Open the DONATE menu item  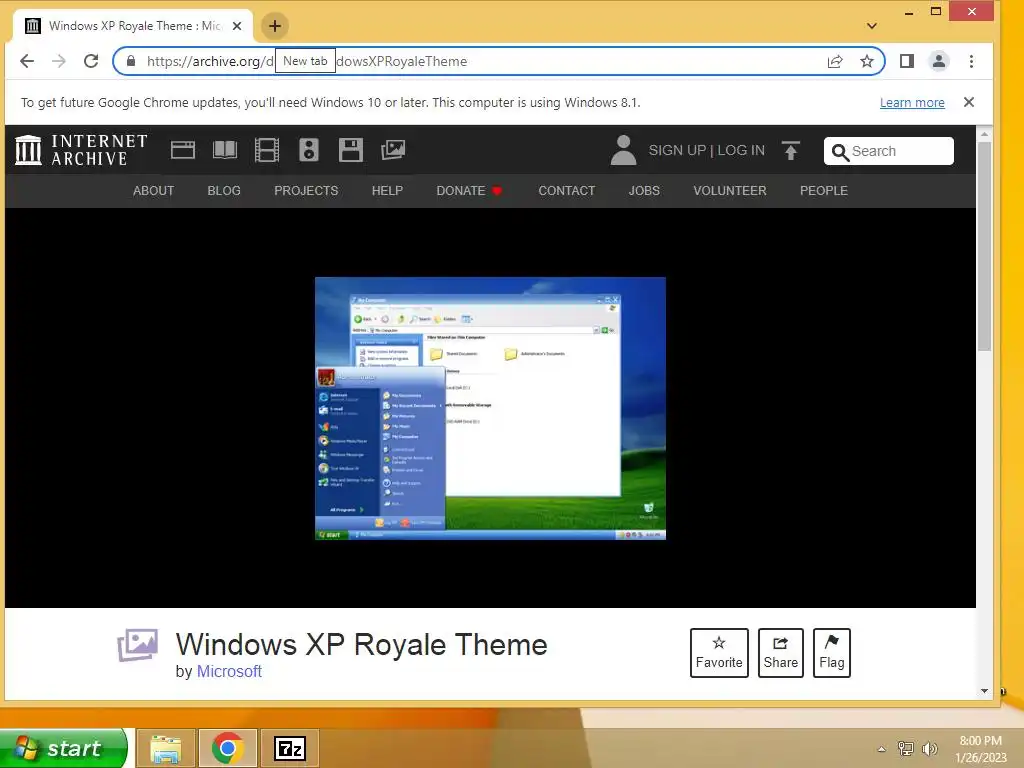click(469, 191)
